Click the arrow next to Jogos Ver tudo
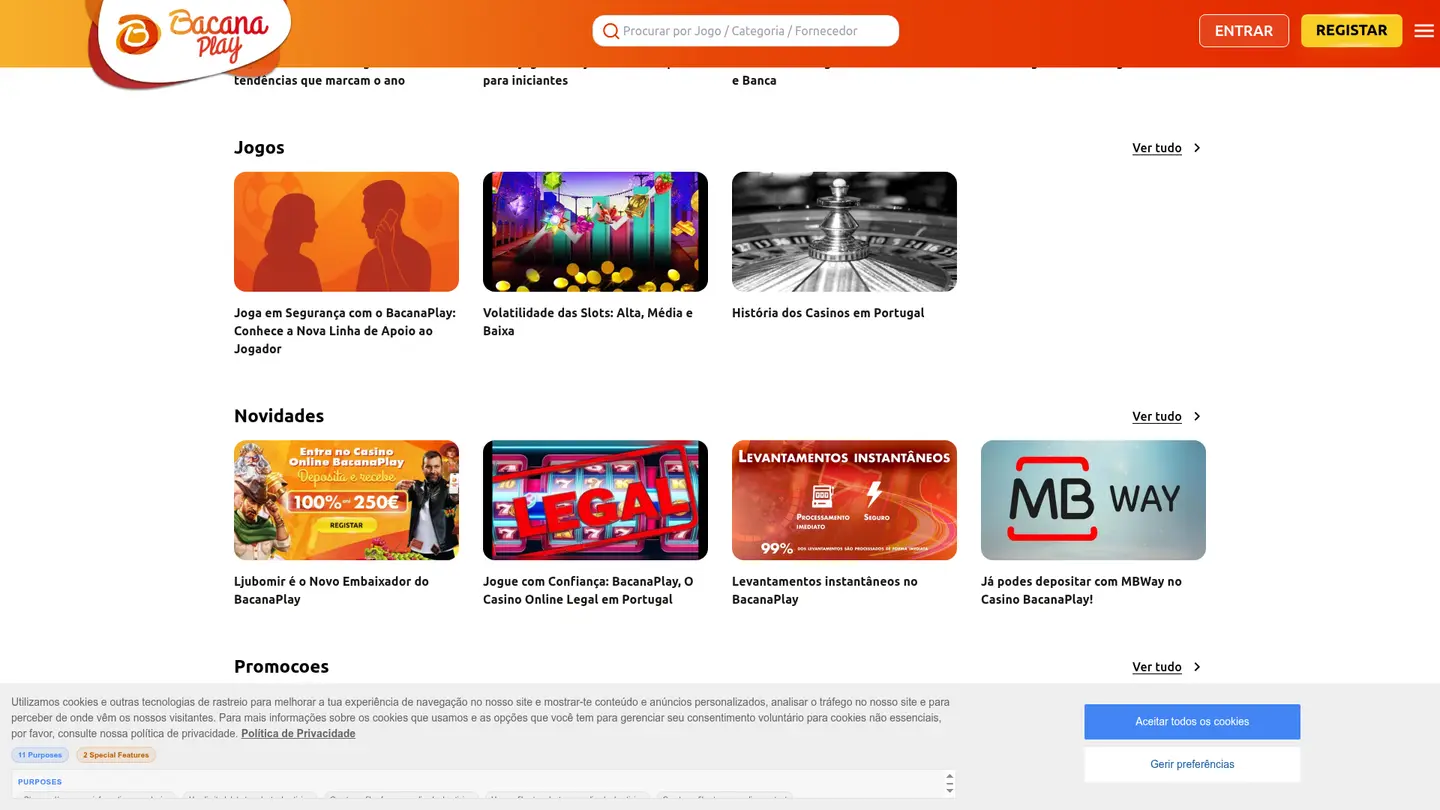The height and width of the screenshot is (810, 1440). click(1197, 148)
